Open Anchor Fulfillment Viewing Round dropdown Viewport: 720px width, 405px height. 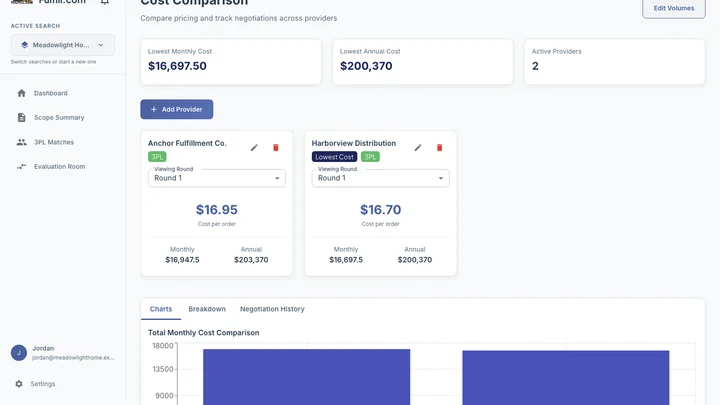click(217, 178)
